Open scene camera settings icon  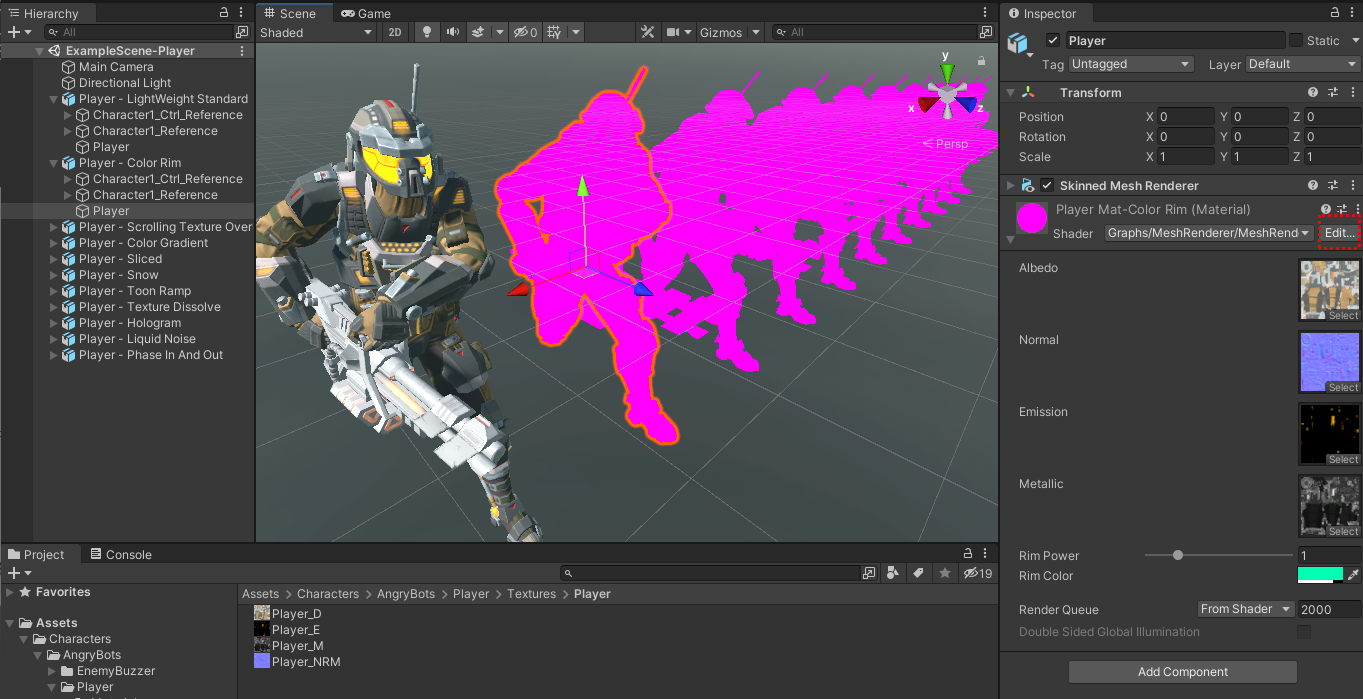[674, 32]
